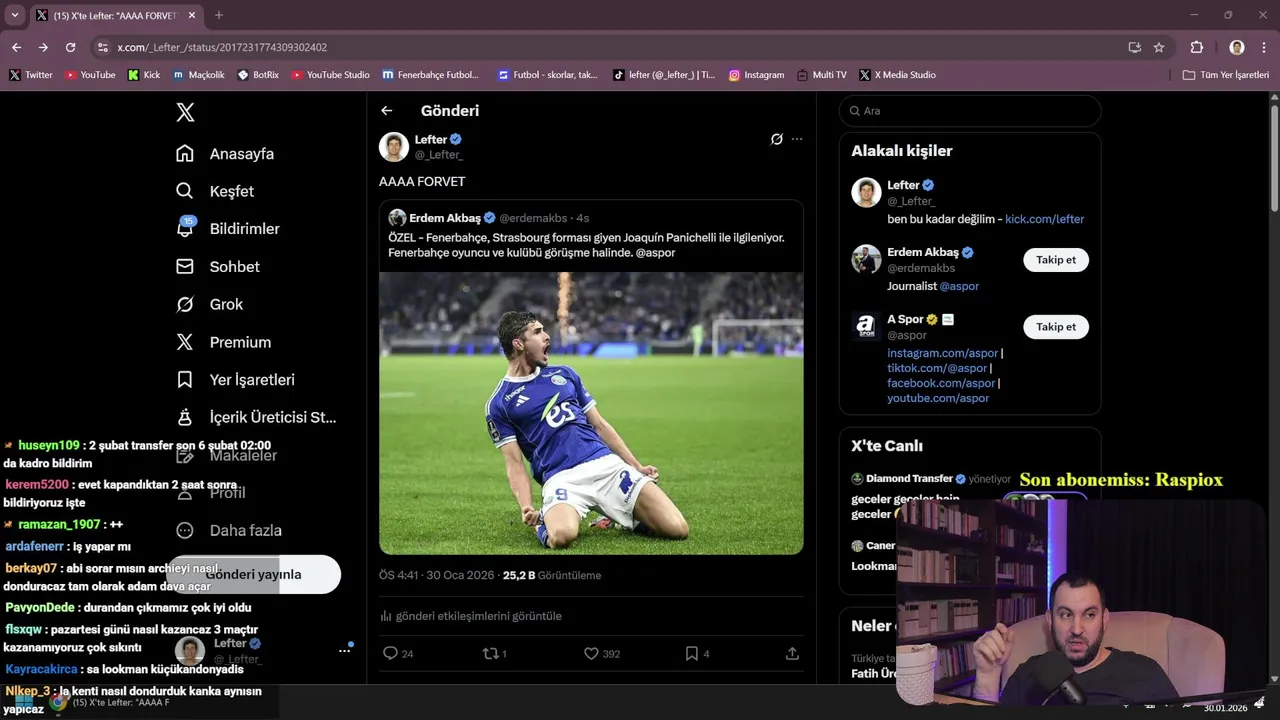Open Keşfet explore page

pos(215,191)
